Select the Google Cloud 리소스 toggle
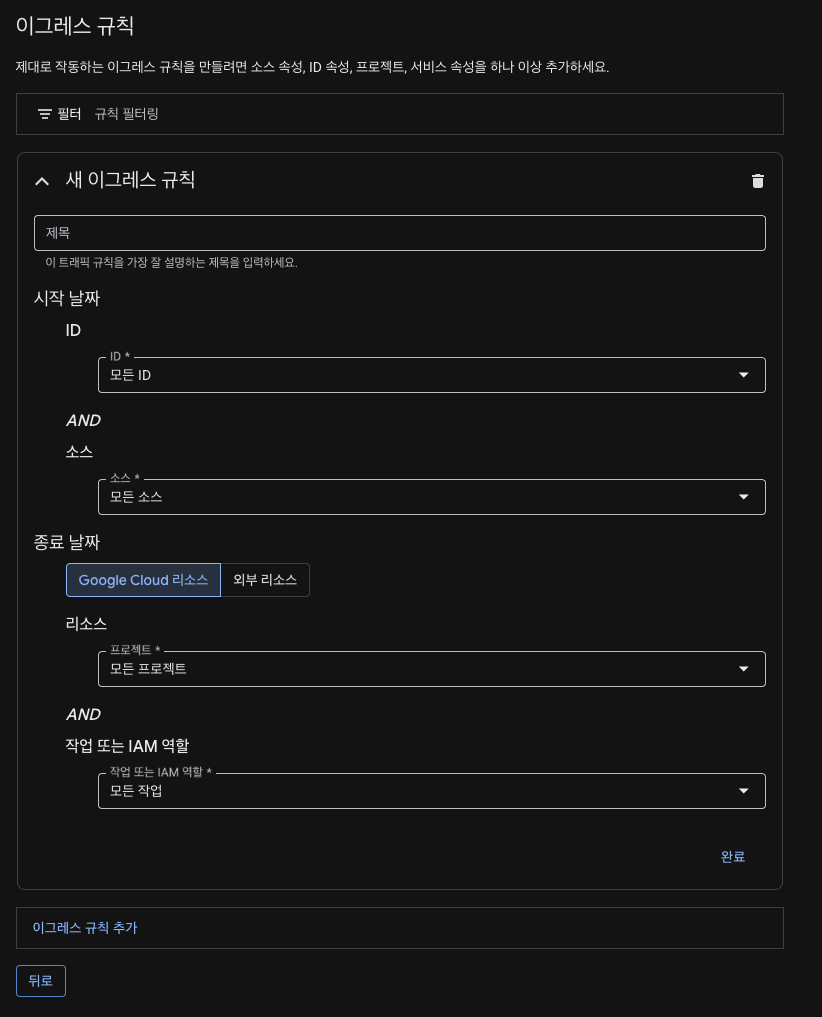 143,580
